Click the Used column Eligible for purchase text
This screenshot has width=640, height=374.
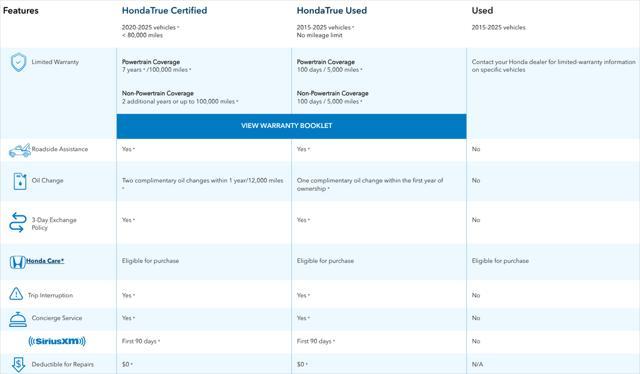(x=500, y=261)
